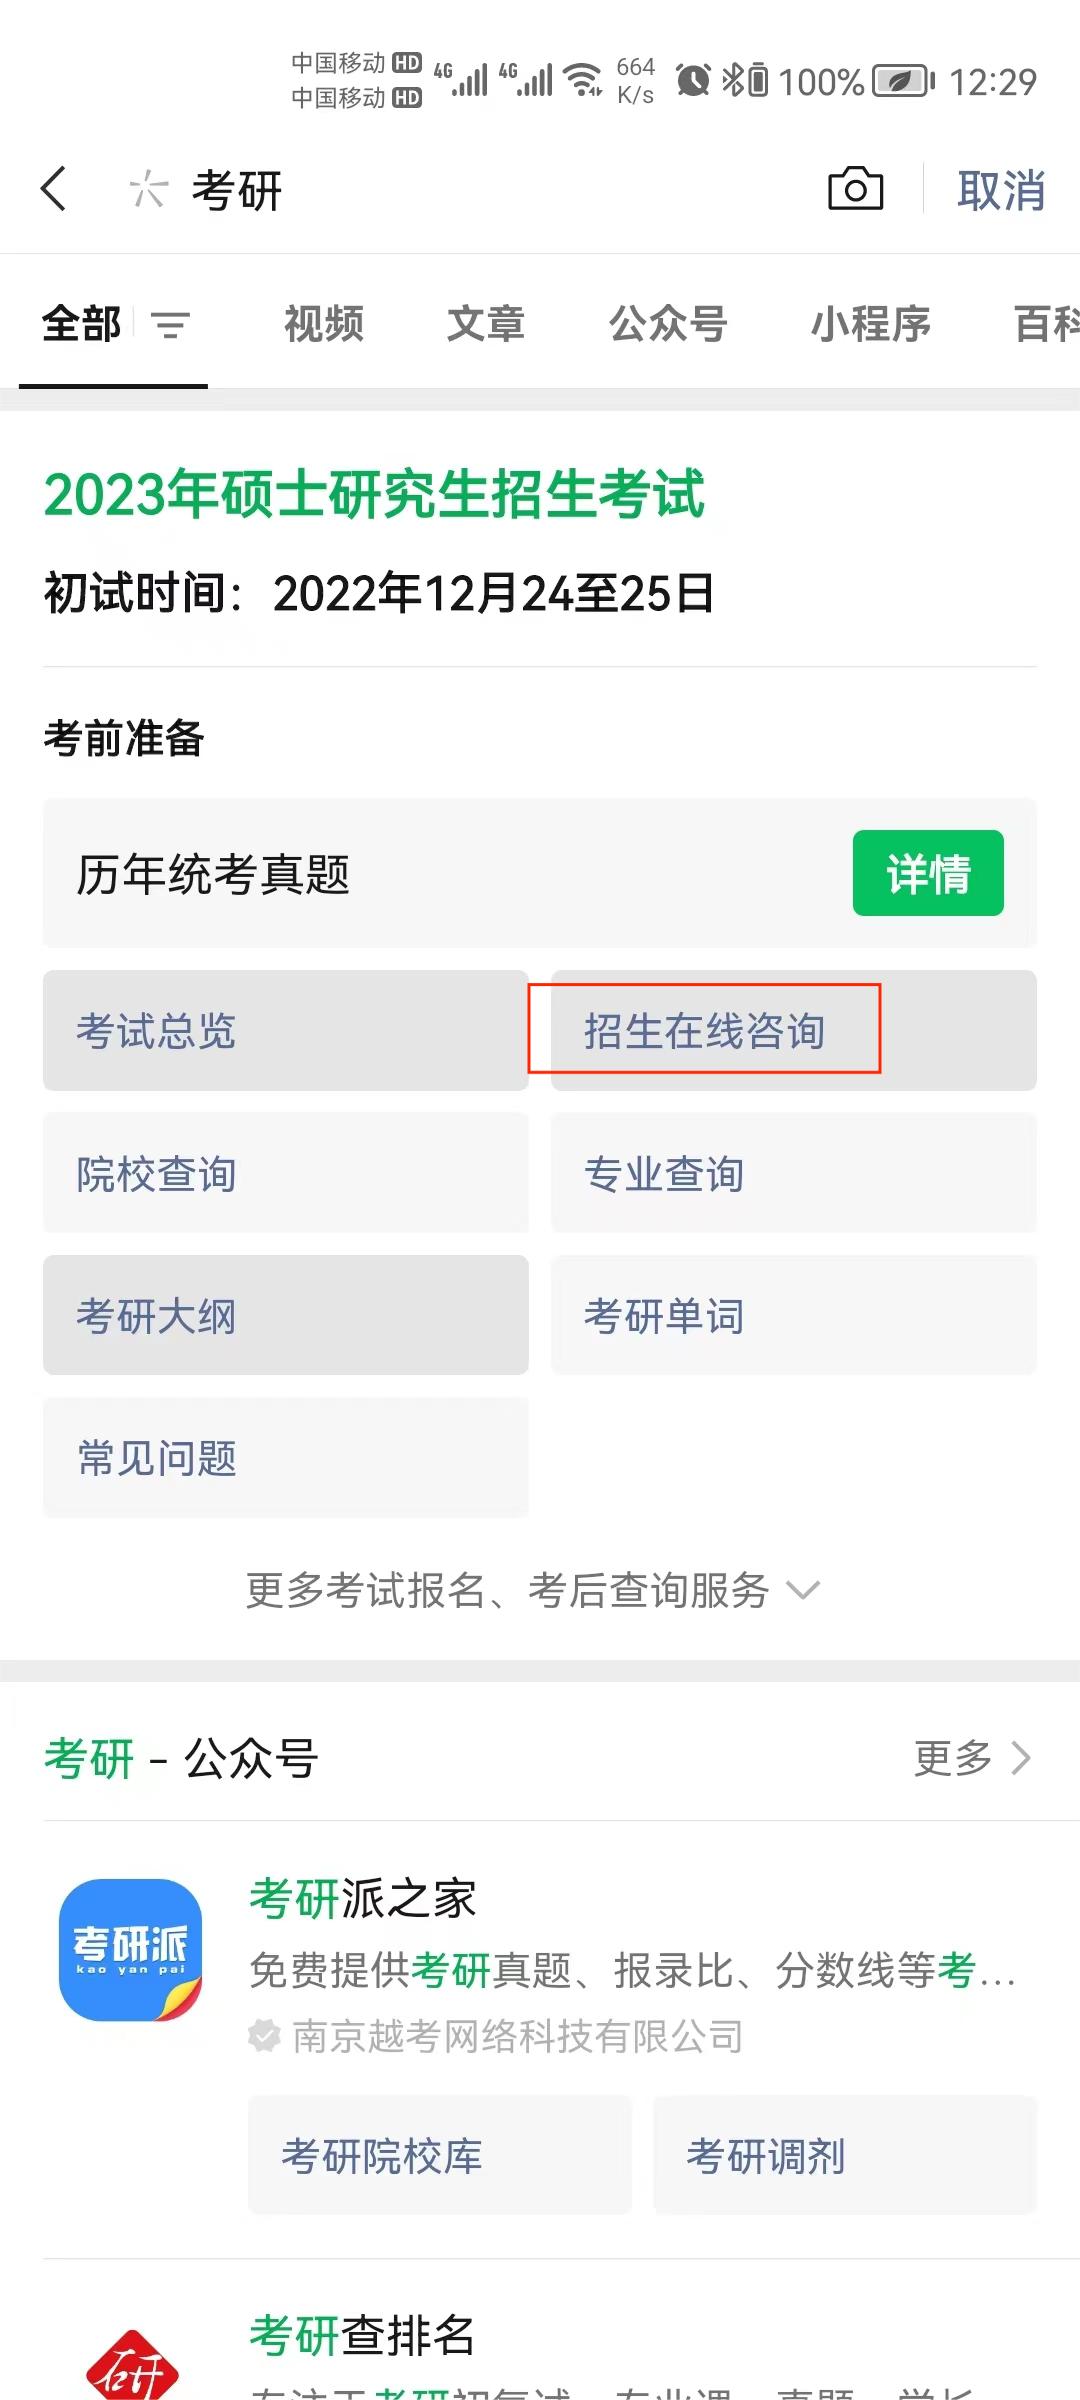This screenshot has height=2400, width=1080.
Task: Open 考研派之家 account logo
Action: (x=130, y=1950)
